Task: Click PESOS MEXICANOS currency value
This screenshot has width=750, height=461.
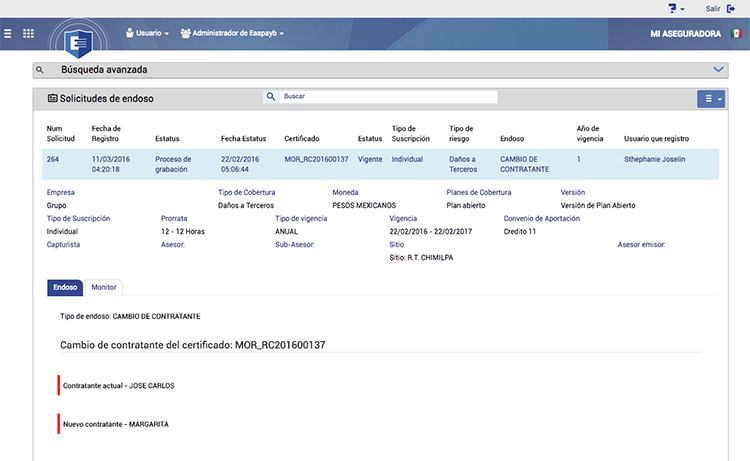Action: [x=364, y=206]
